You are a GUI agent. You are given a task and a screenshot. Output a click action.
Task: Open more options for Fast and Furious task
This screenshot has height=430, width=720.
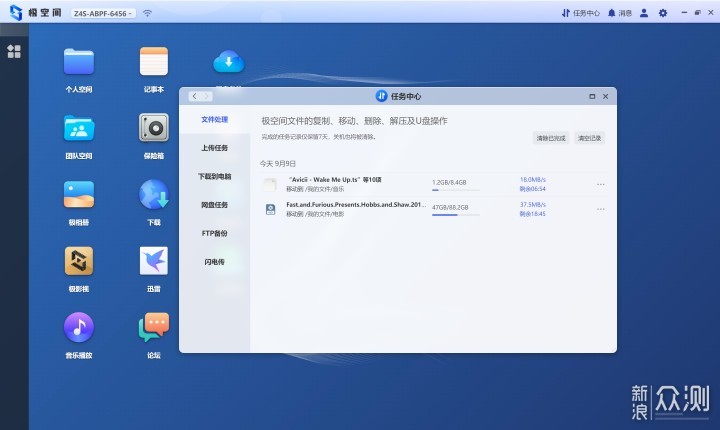[x=601, y=209]
